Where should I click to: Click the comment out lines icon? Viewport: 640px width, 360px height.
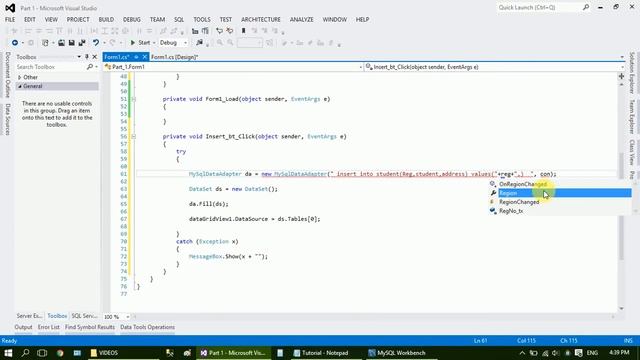click(x=219, y=31)
